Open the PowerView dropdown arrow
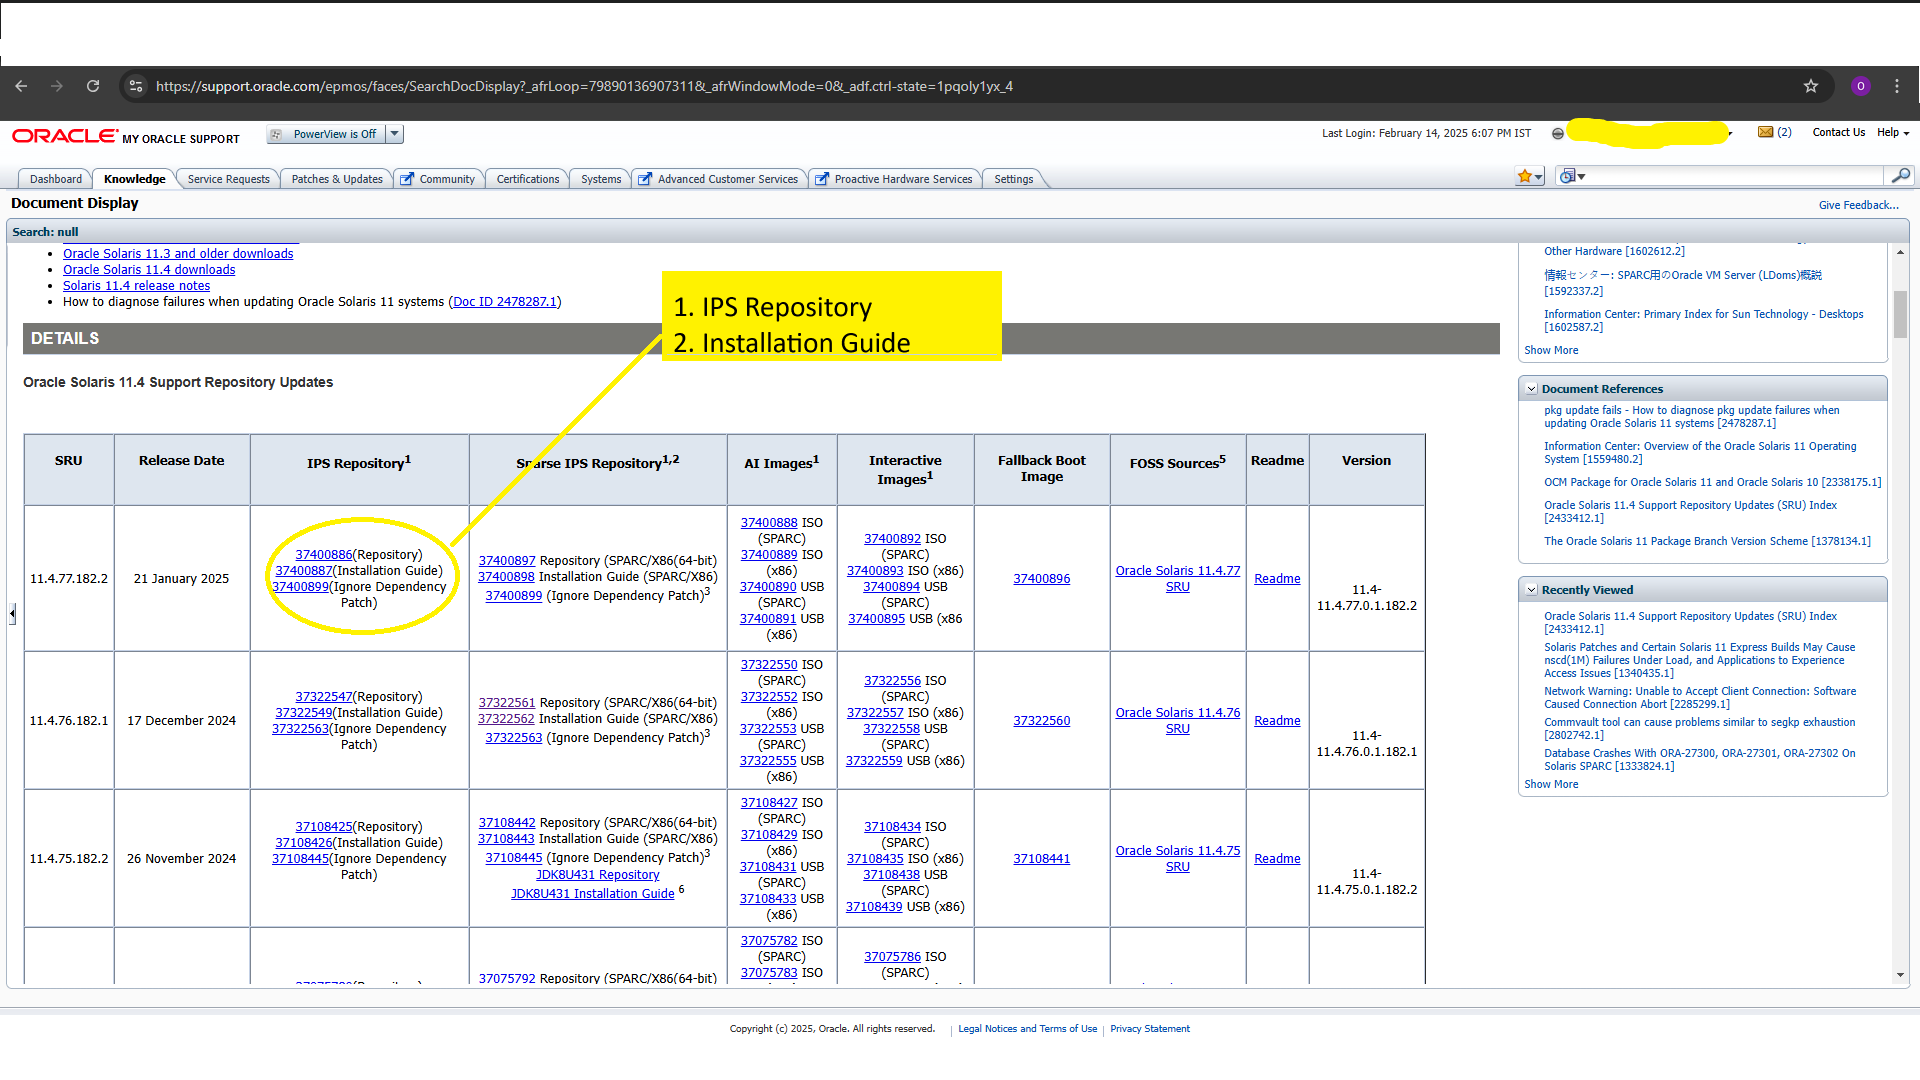 click(395, 134)
